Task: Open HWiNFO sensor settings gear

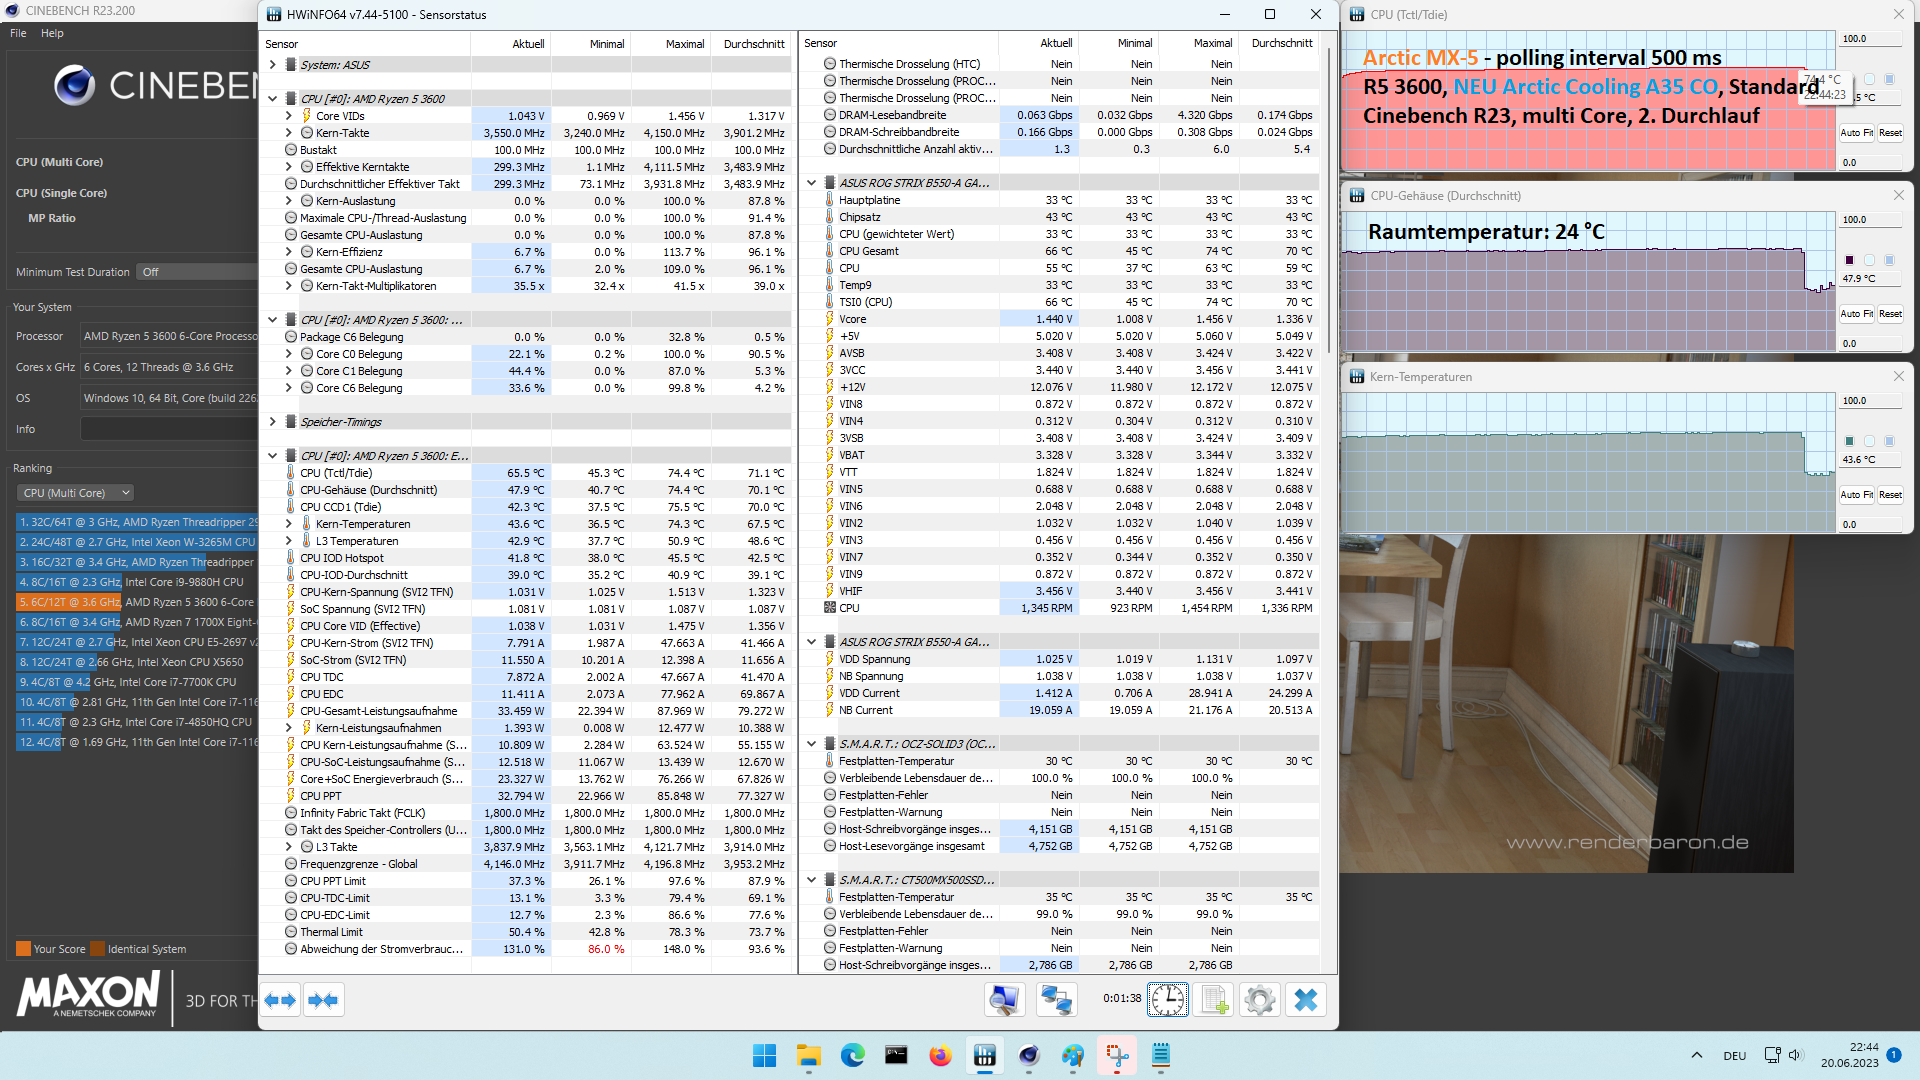Action: (x=1260, y=1000)
